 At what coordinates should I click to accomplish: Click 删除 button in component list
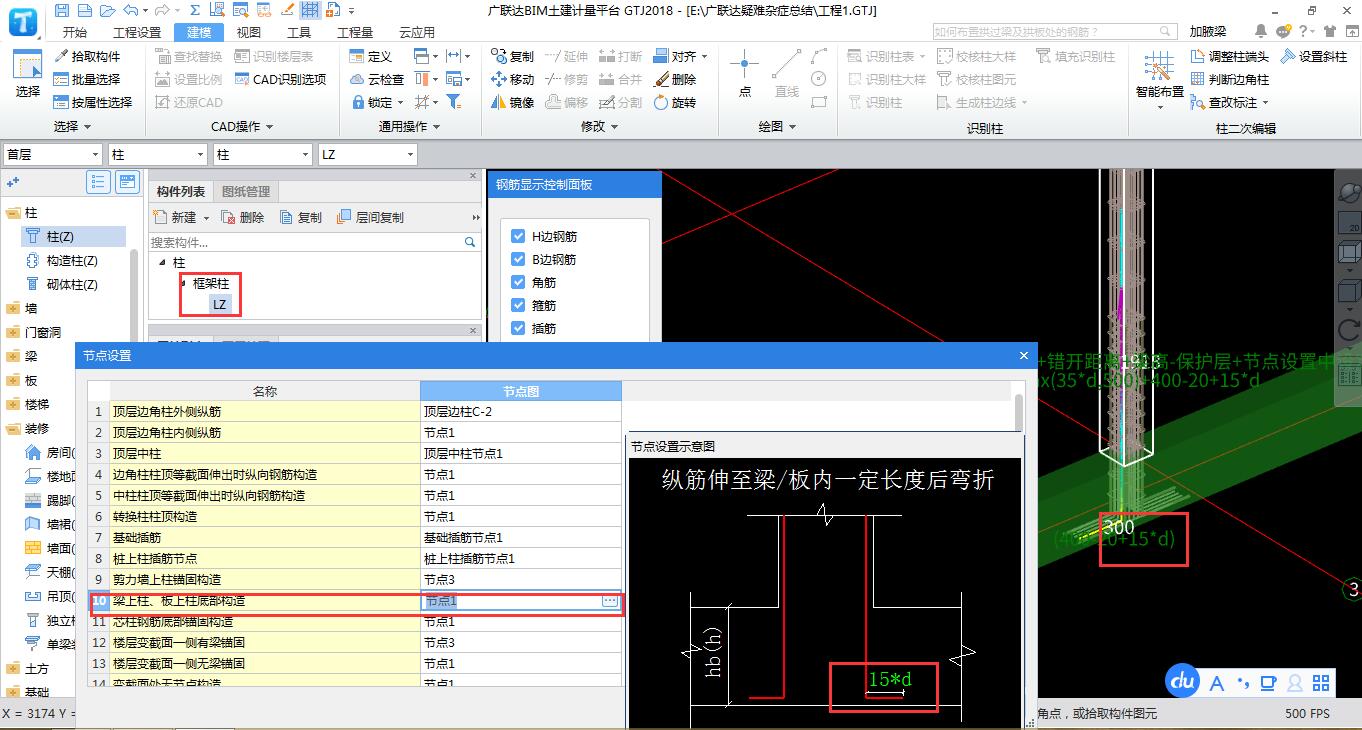coord(243,217)
